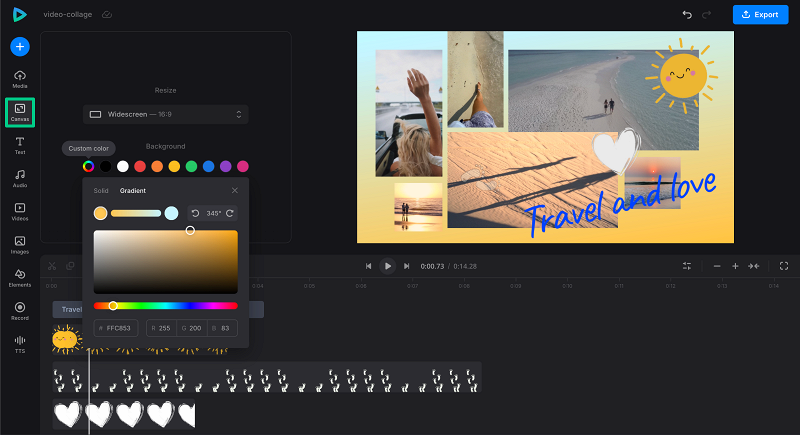Open the Text sidebar tool

[20, 145]
